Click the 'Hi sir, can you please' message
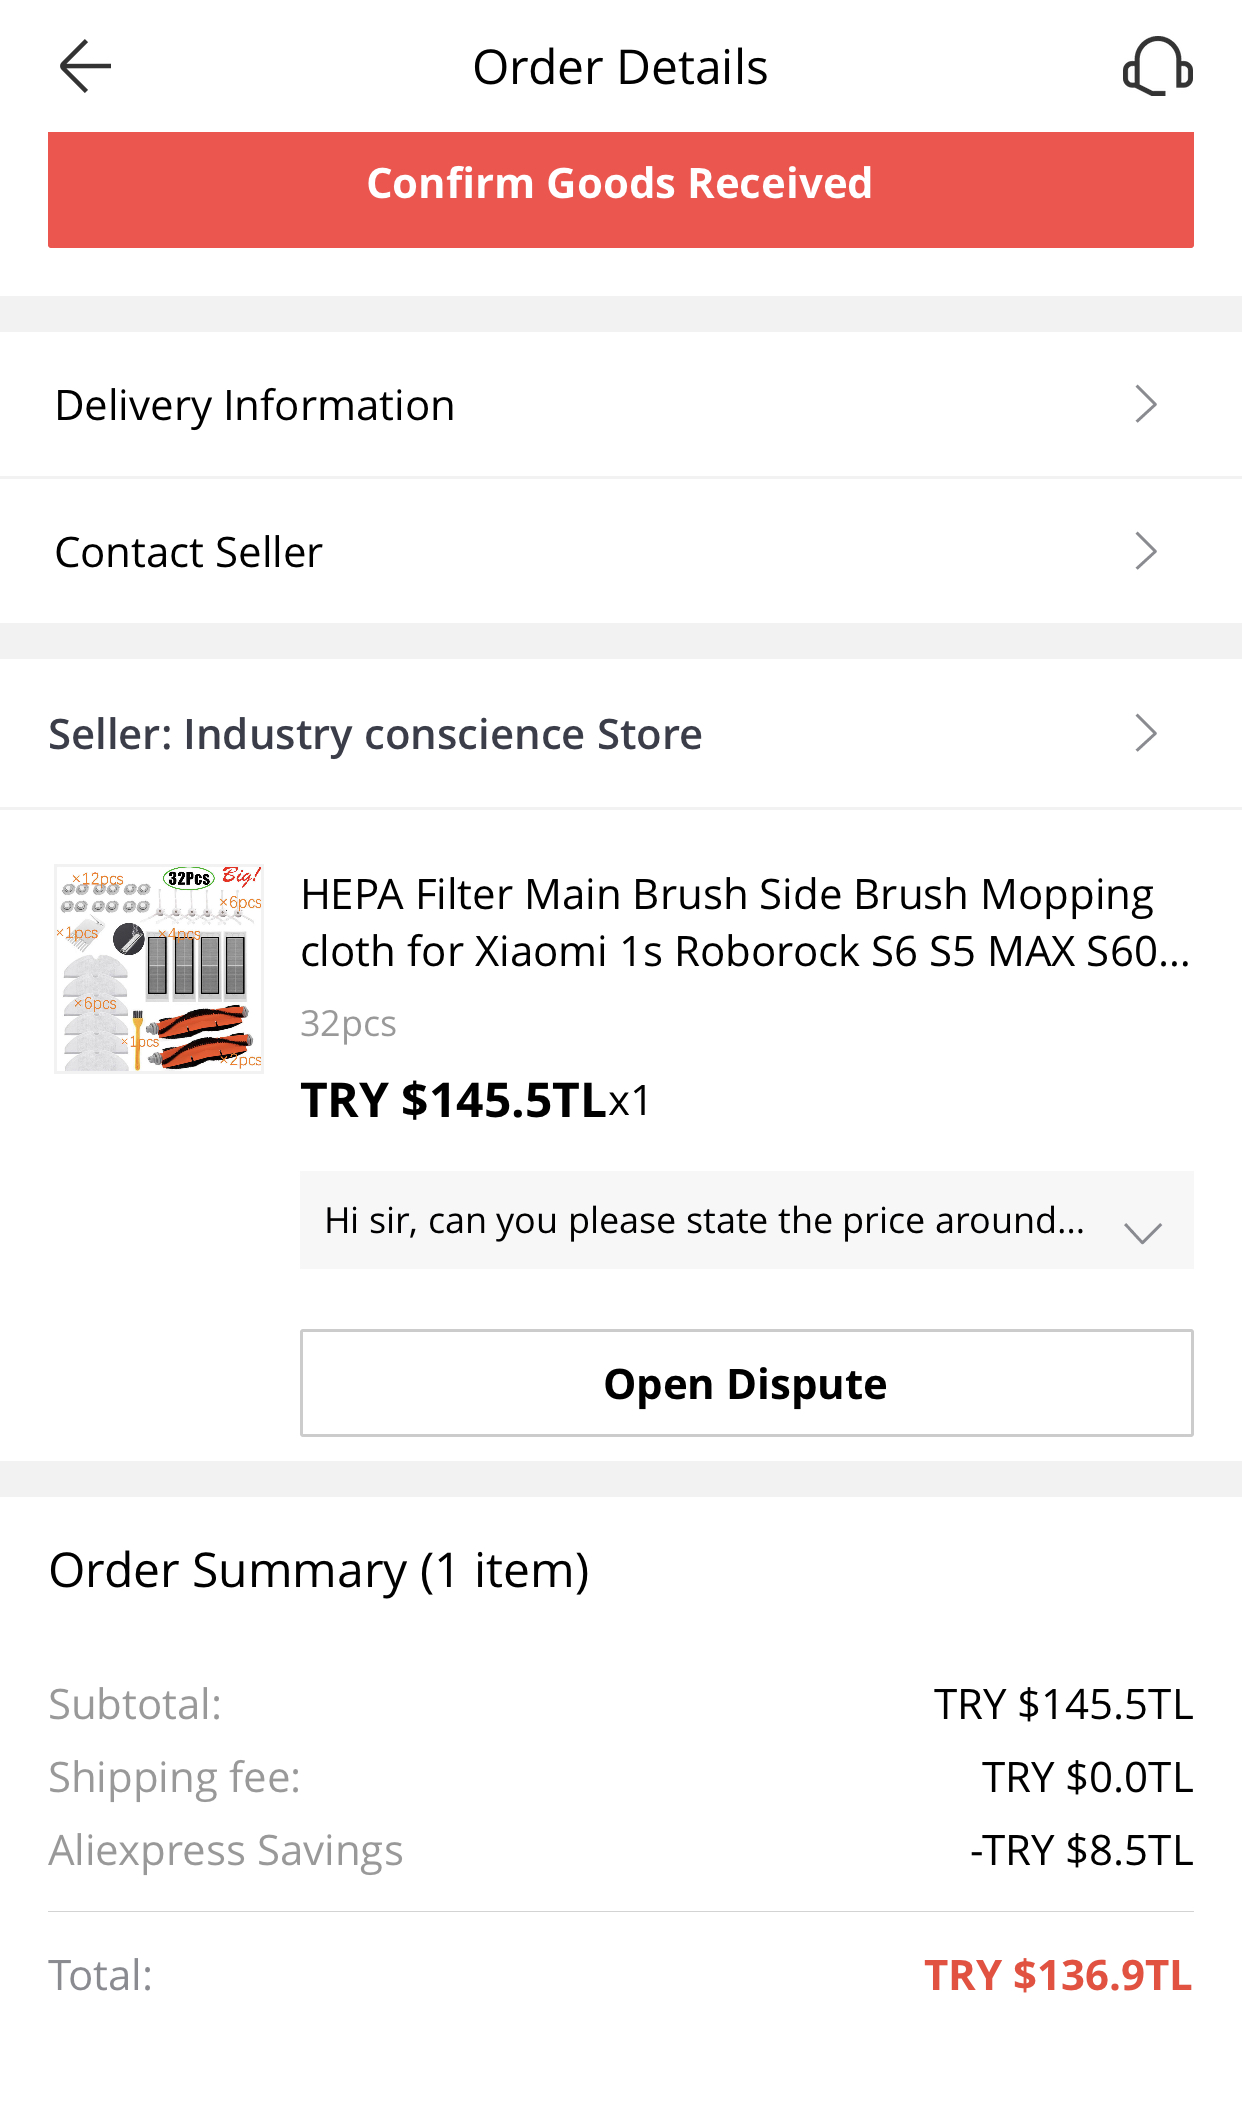1242x2101 pixels. [x=705, y=1221]
